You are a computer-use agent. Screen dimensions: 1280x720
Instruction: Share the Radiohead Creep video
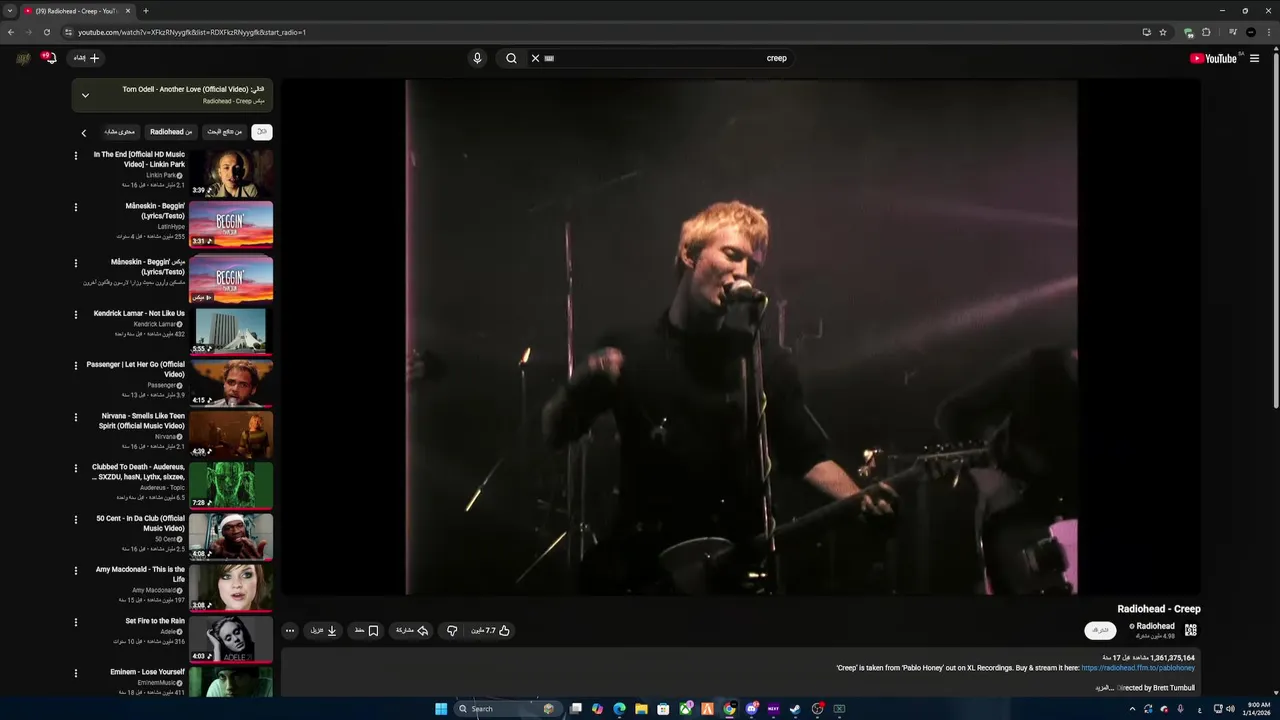(412, 631)
